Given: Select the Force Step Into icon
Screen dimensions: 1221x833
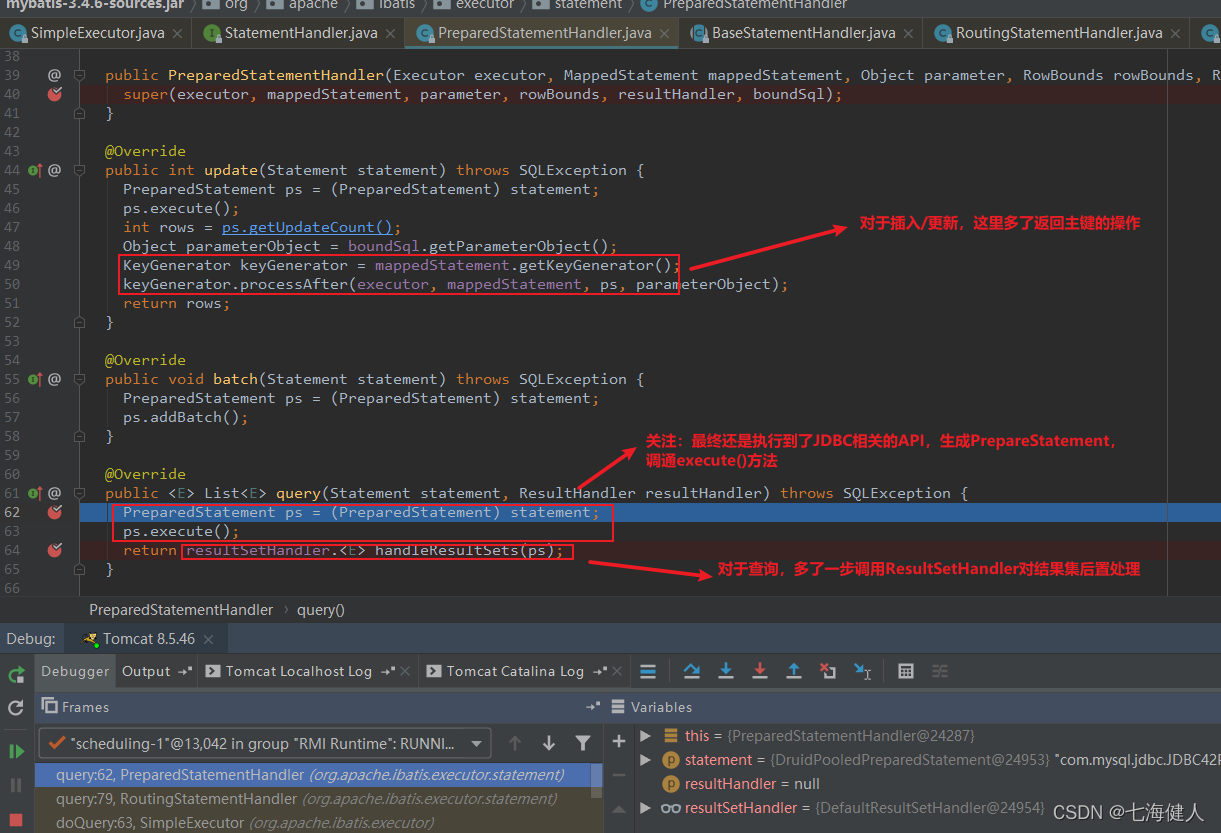Looking at the screenshot, I should pos(760,671).
